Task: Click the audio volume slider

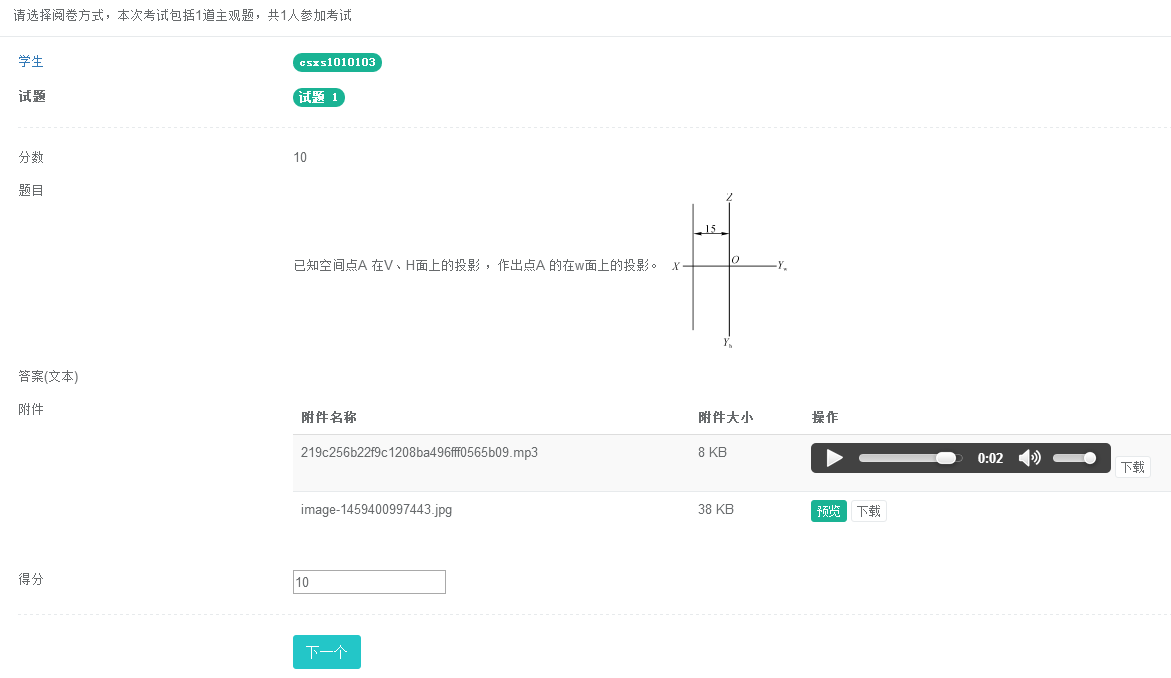Action: coord(1073,458)
